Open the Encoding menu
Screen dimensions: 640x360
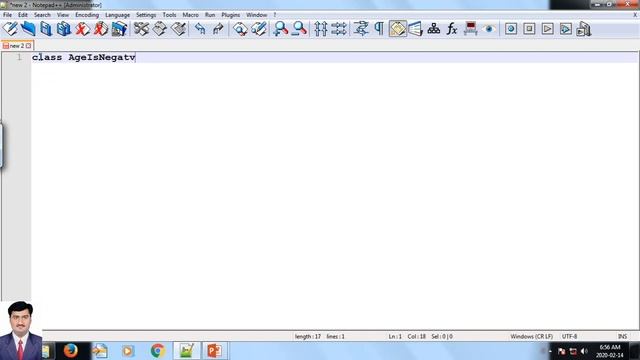click(87, 15)
